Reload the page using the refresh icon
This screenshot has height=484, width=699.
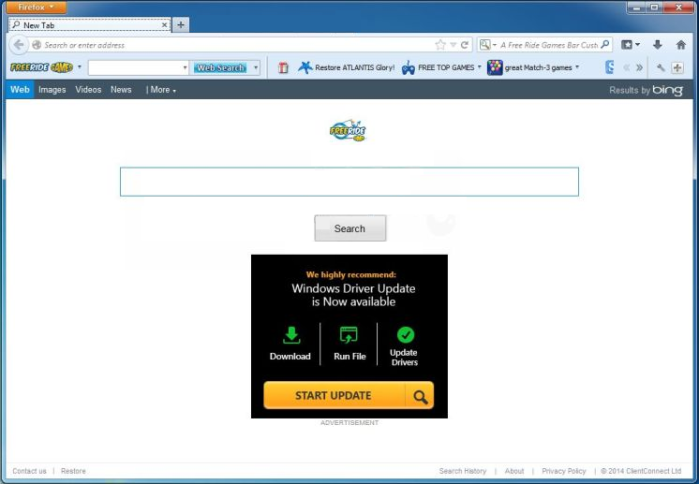coord(465,45)
